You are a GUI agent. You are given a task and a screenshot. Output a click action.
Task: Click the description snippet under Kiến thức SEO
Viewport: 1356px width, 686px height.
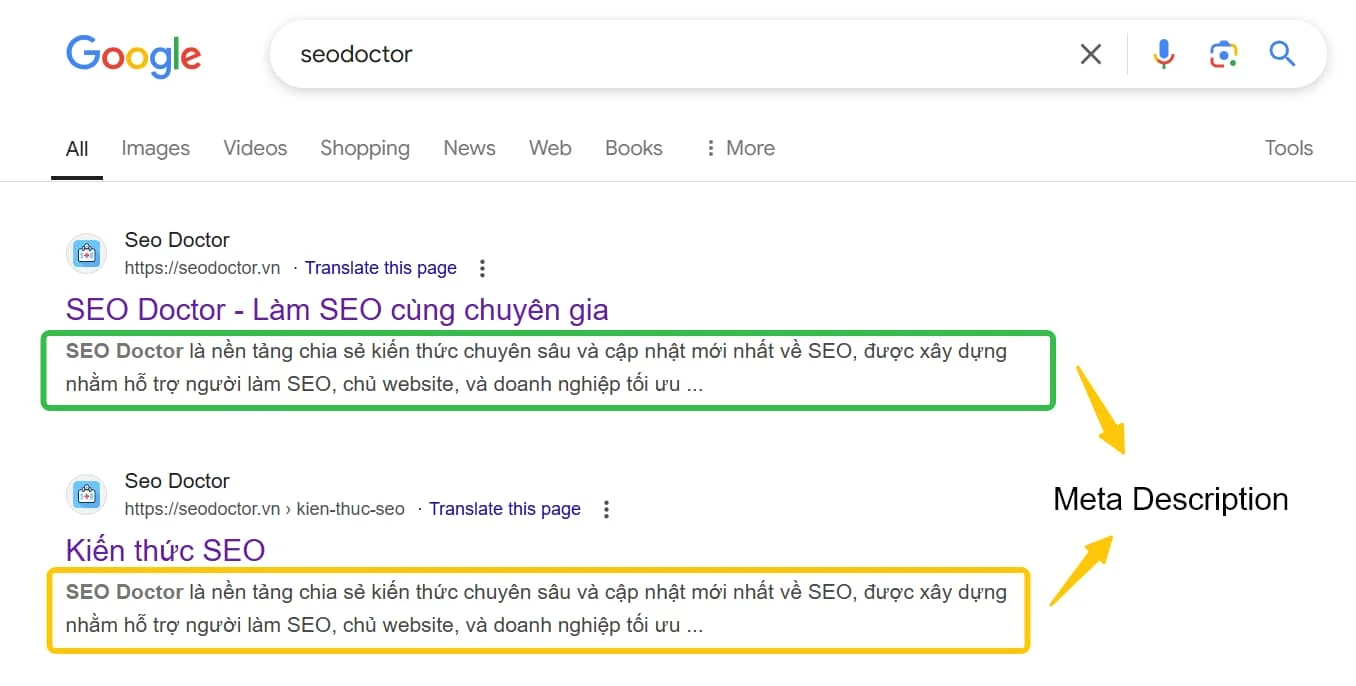tap(536, 608)
